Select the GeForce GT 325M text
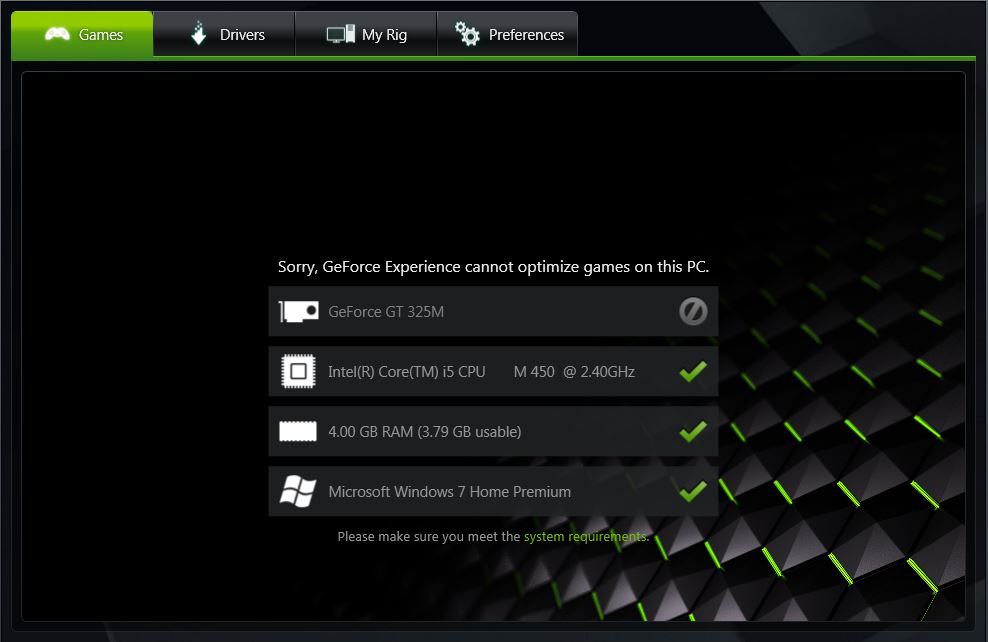988x642 pixels. [386, 311]
